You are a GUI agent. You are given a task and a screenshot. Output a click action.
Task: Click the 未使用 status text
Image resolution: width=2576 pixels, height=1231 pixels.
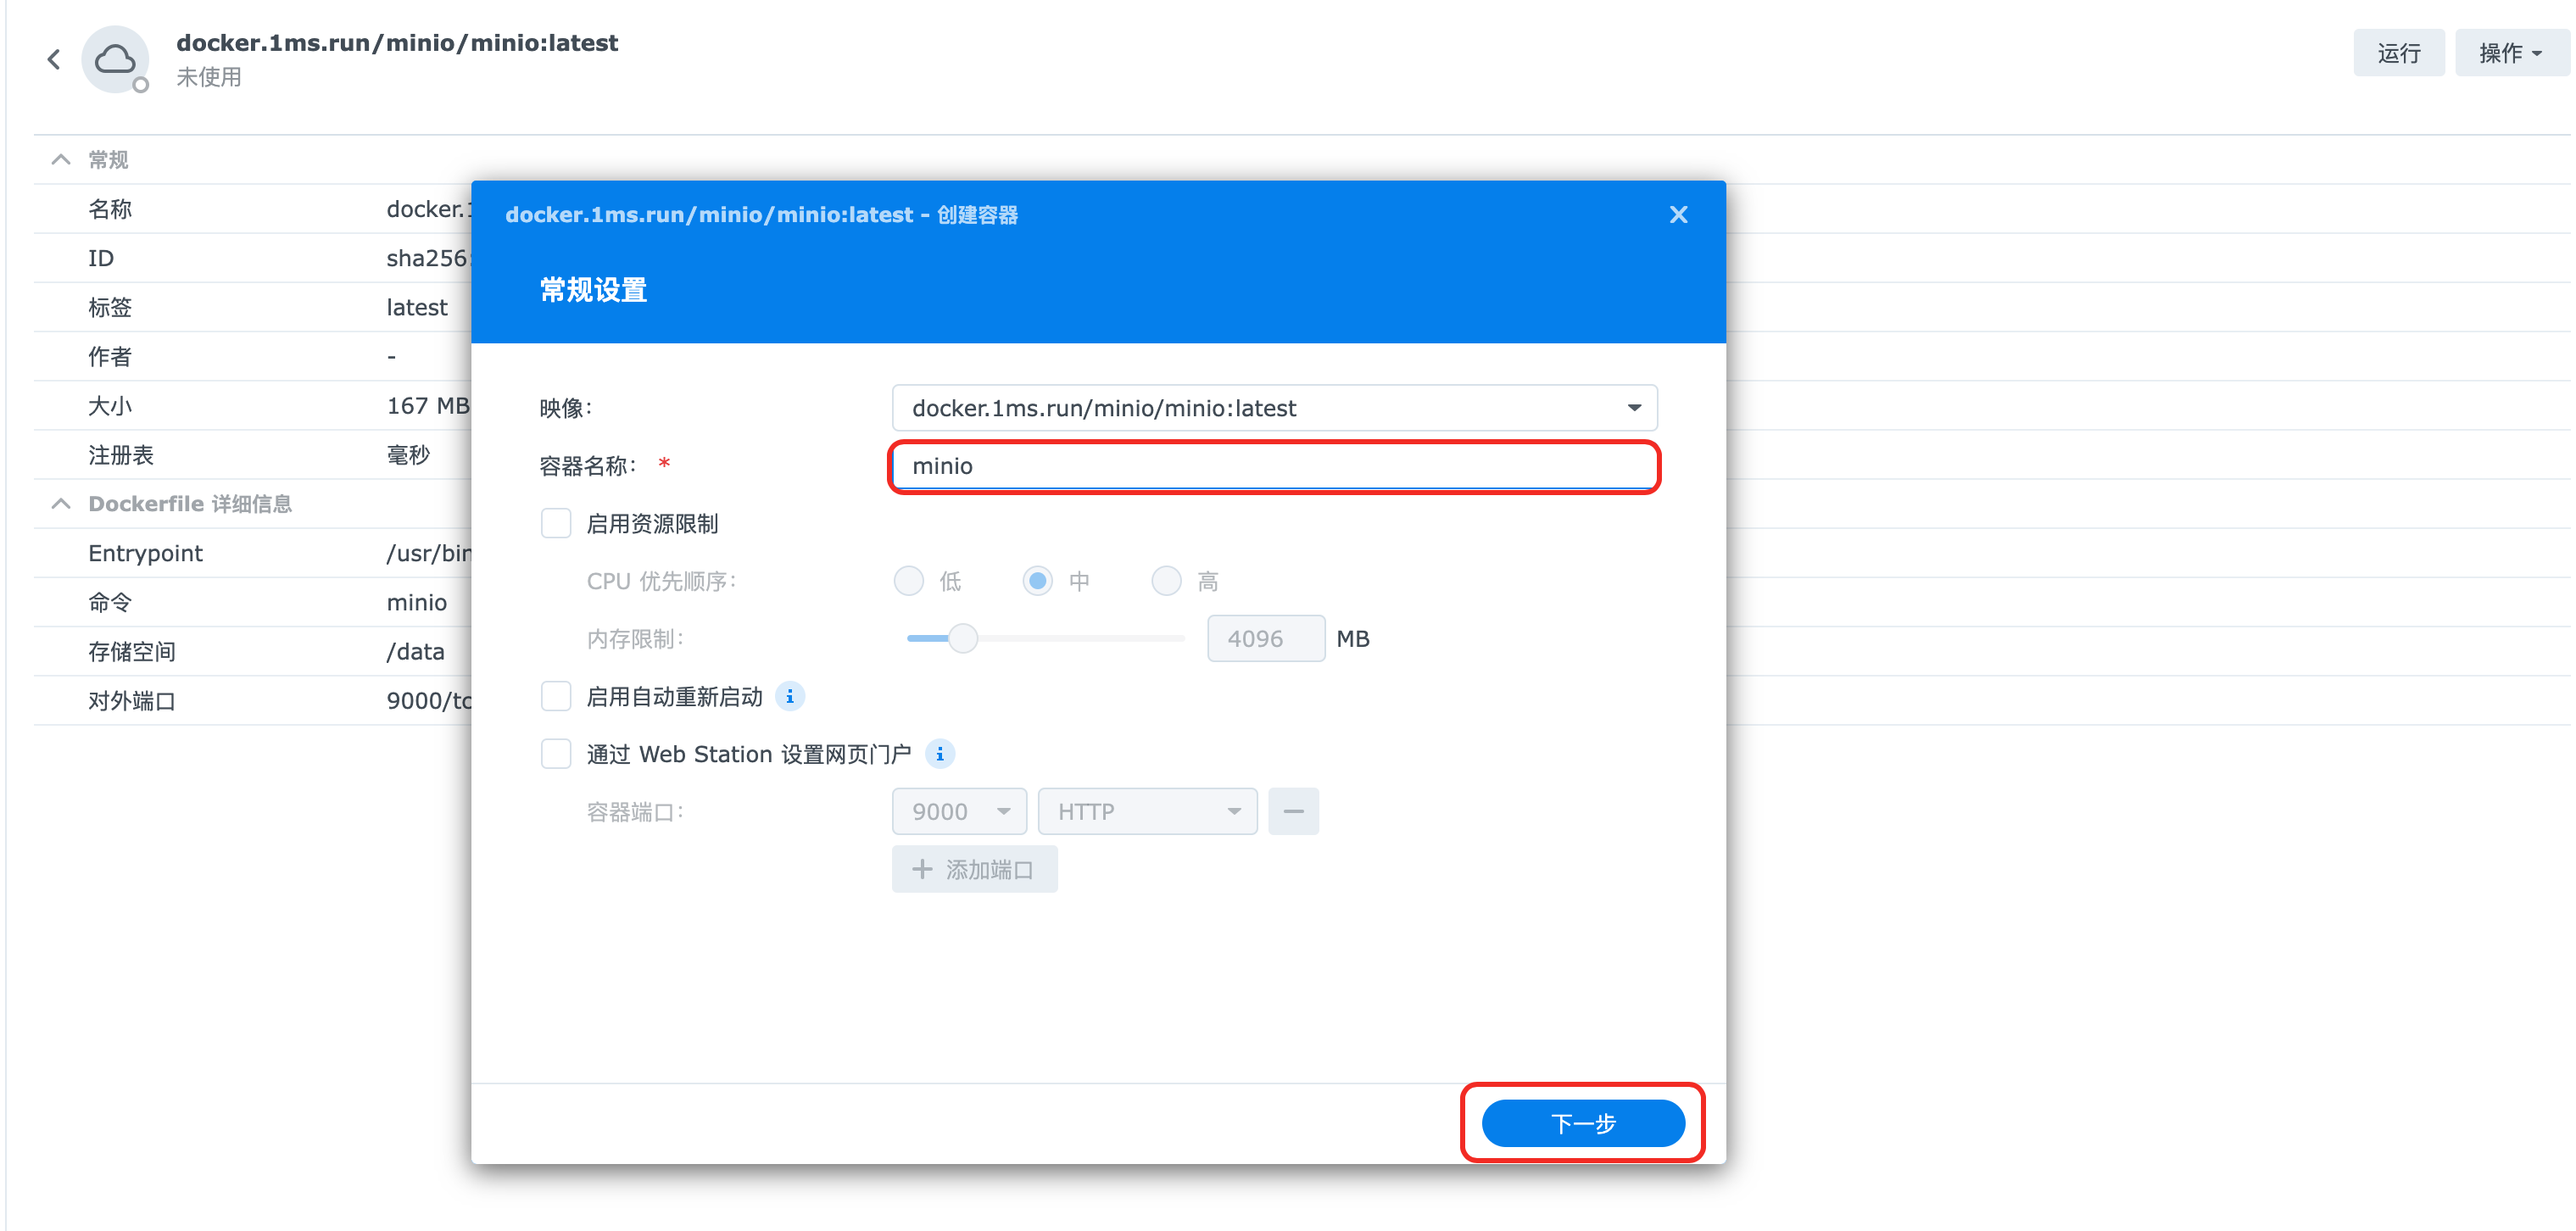[x=209, y=77]
